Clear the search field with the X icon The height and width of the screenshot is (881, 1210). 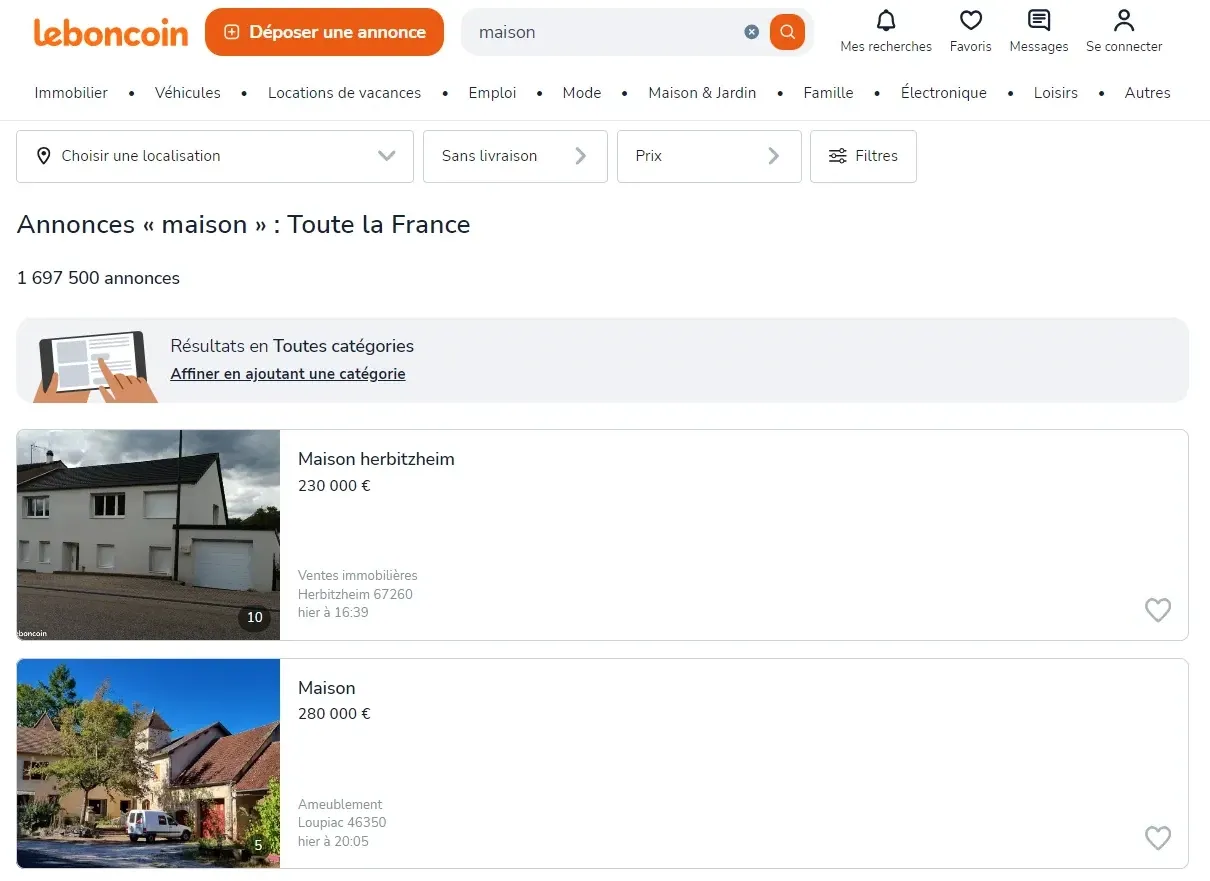coord(752,31)
